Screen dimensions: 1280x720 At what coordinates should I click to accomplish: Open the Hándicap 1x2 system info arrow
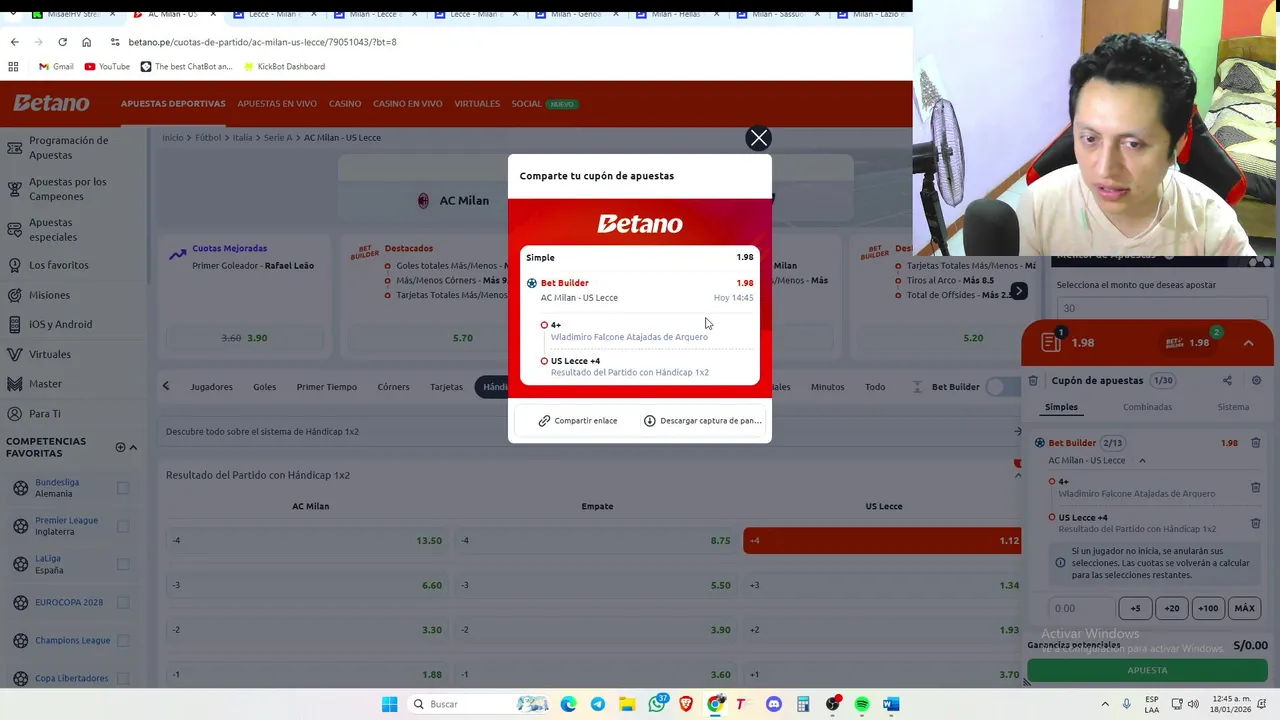click(x=1017, y=432)
